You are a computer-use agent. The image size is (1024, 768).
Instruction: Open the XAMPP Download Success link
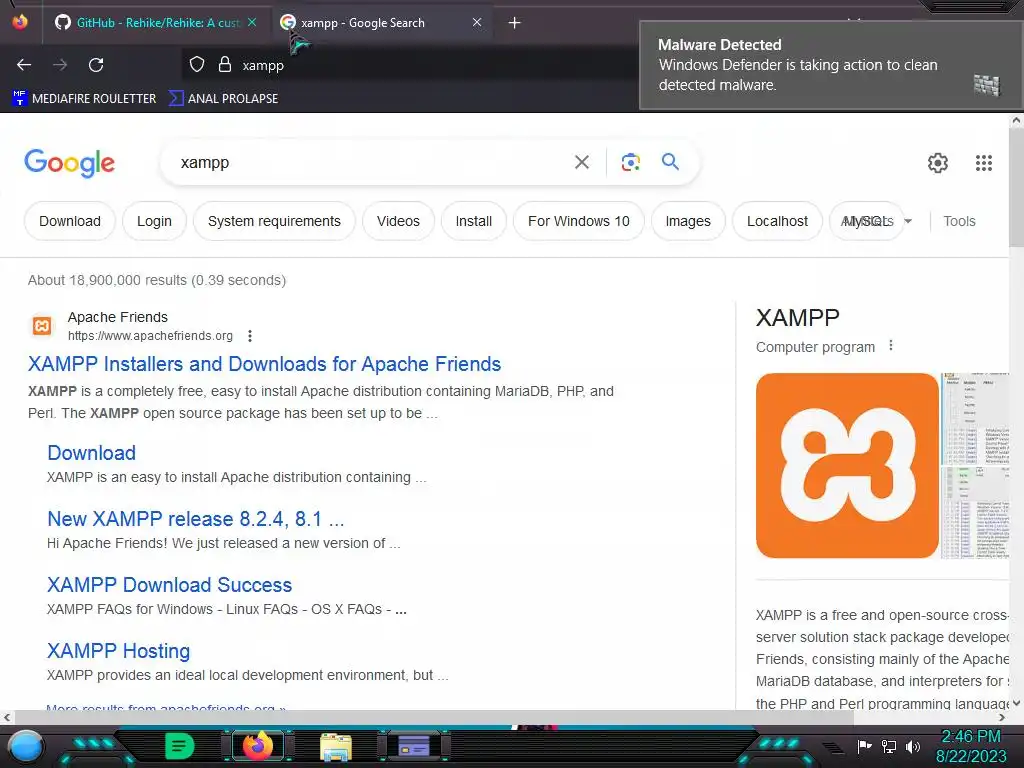[x=169, y=584]
